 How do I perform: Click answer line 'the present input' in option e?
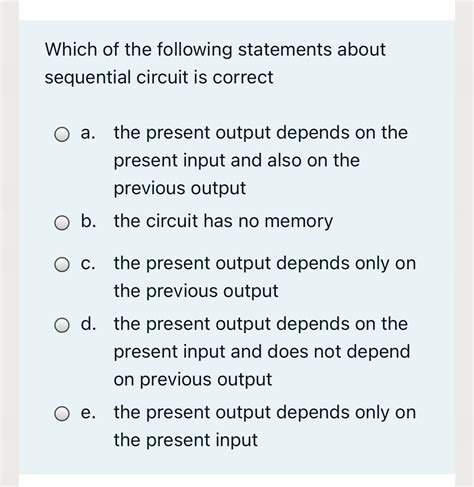186,440
